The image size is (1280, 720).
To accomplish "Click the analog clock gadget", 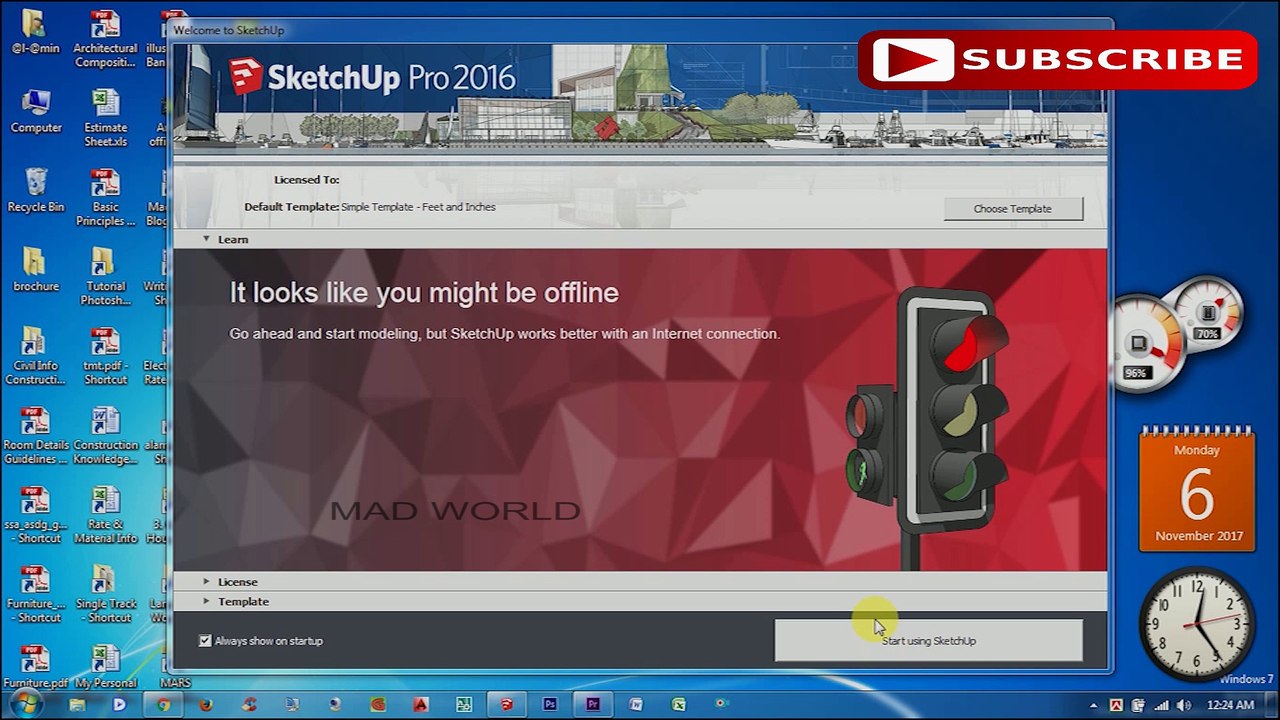I will pyautogui.click(x=1197, y=625).
